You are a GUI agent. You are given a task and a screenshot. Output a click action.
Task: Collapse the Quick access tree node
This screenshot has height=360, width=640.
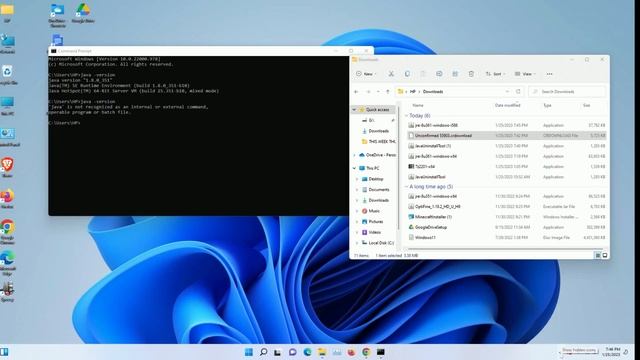click(x=354, y=110)
